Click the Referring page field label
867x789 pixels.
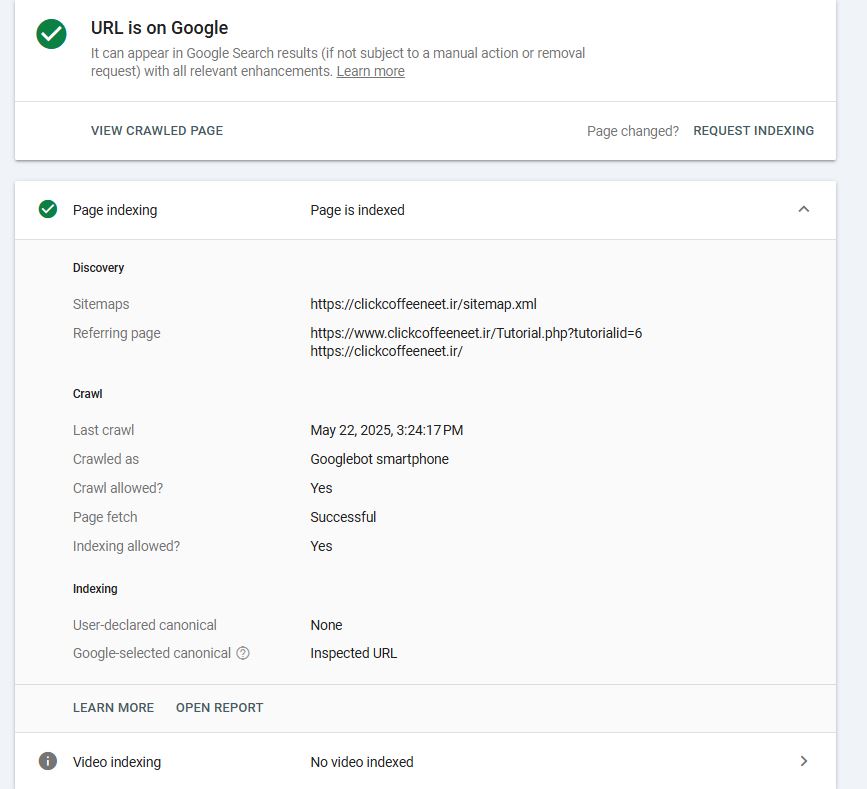tap(117, 333)
